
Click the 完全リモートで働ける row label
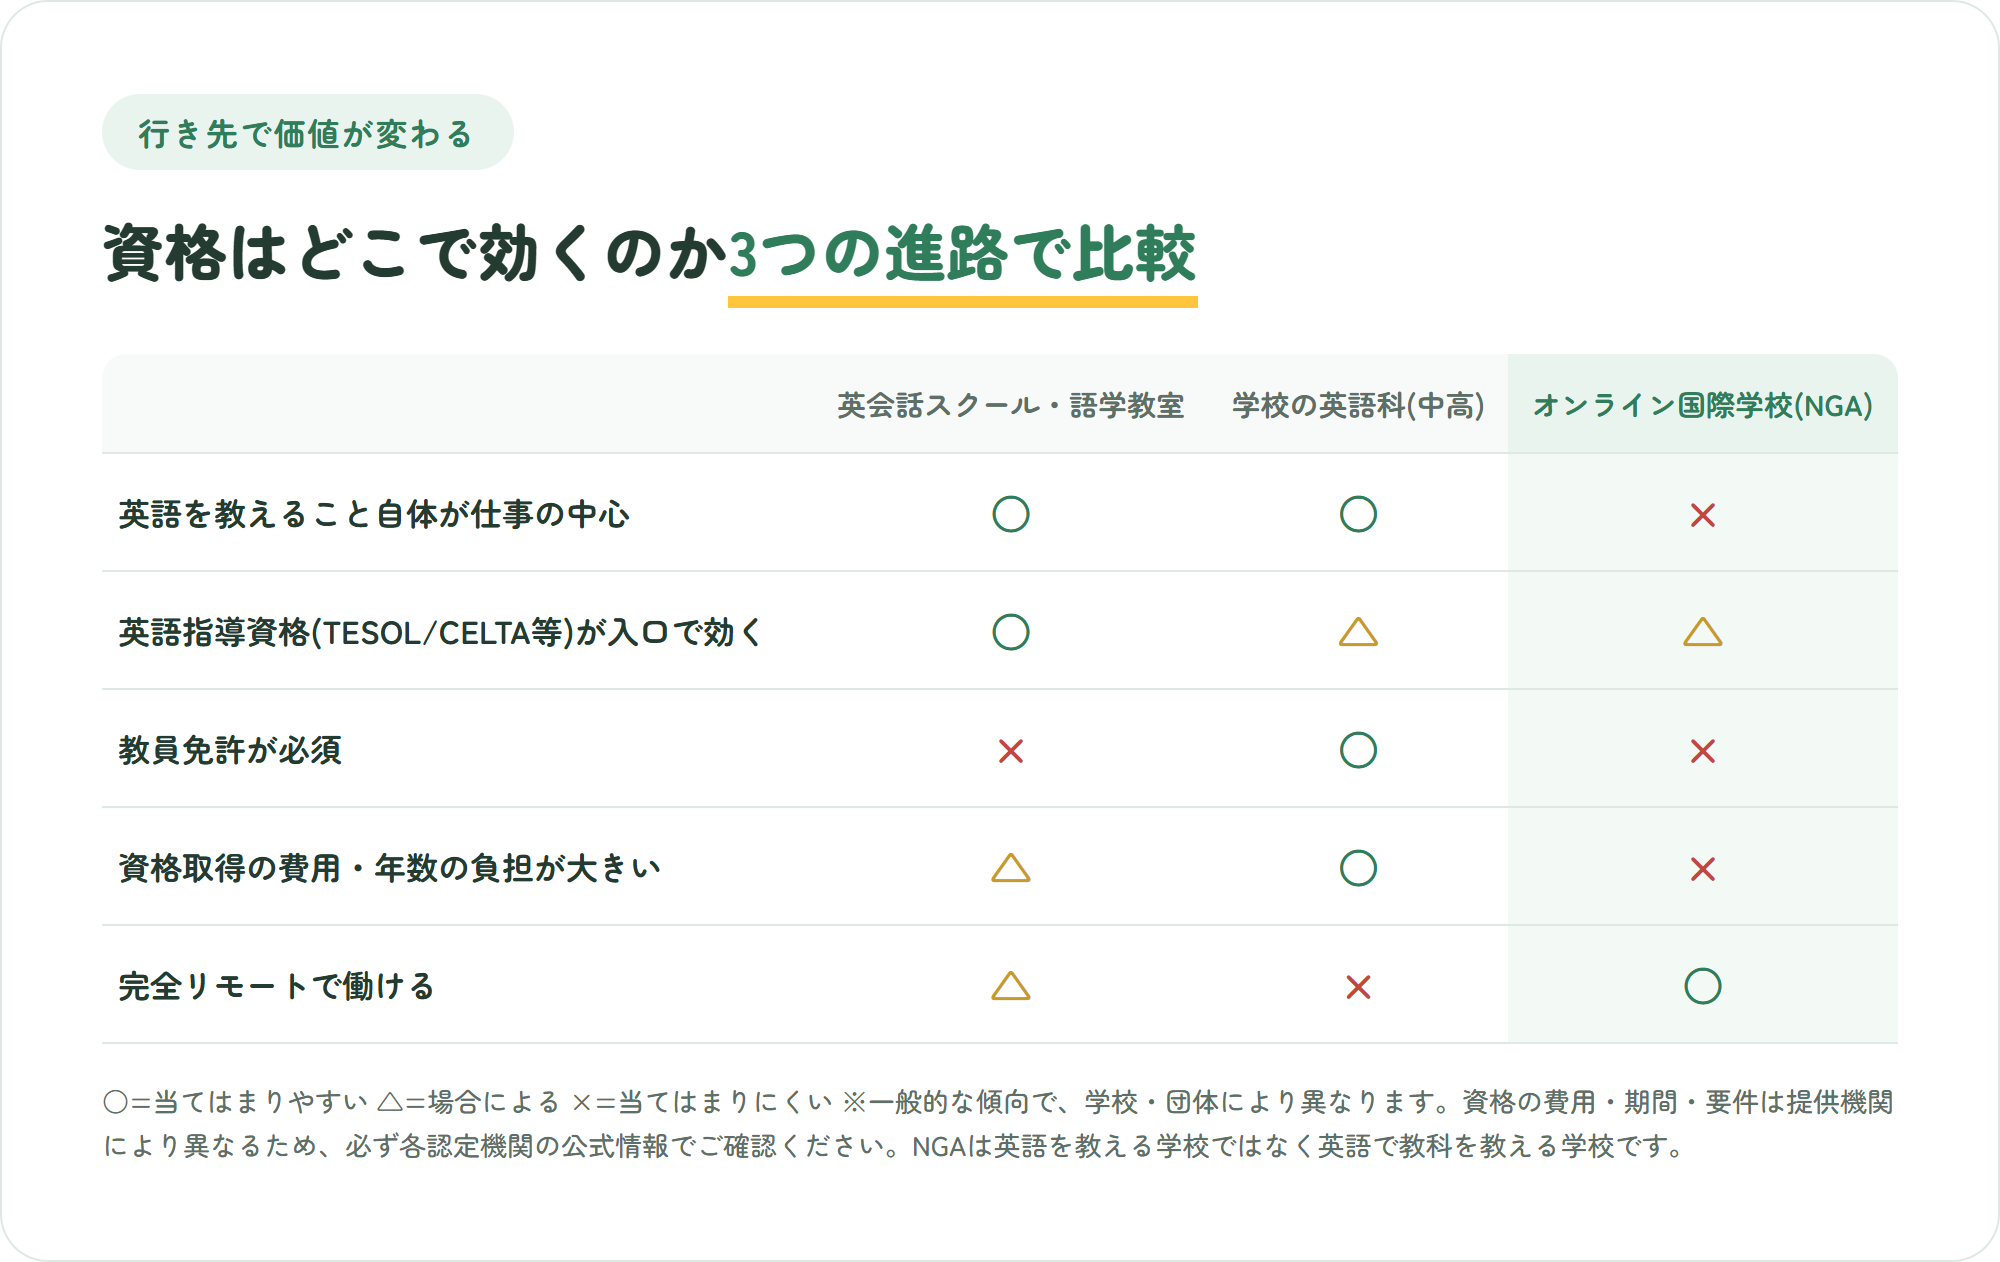(276, 986)
